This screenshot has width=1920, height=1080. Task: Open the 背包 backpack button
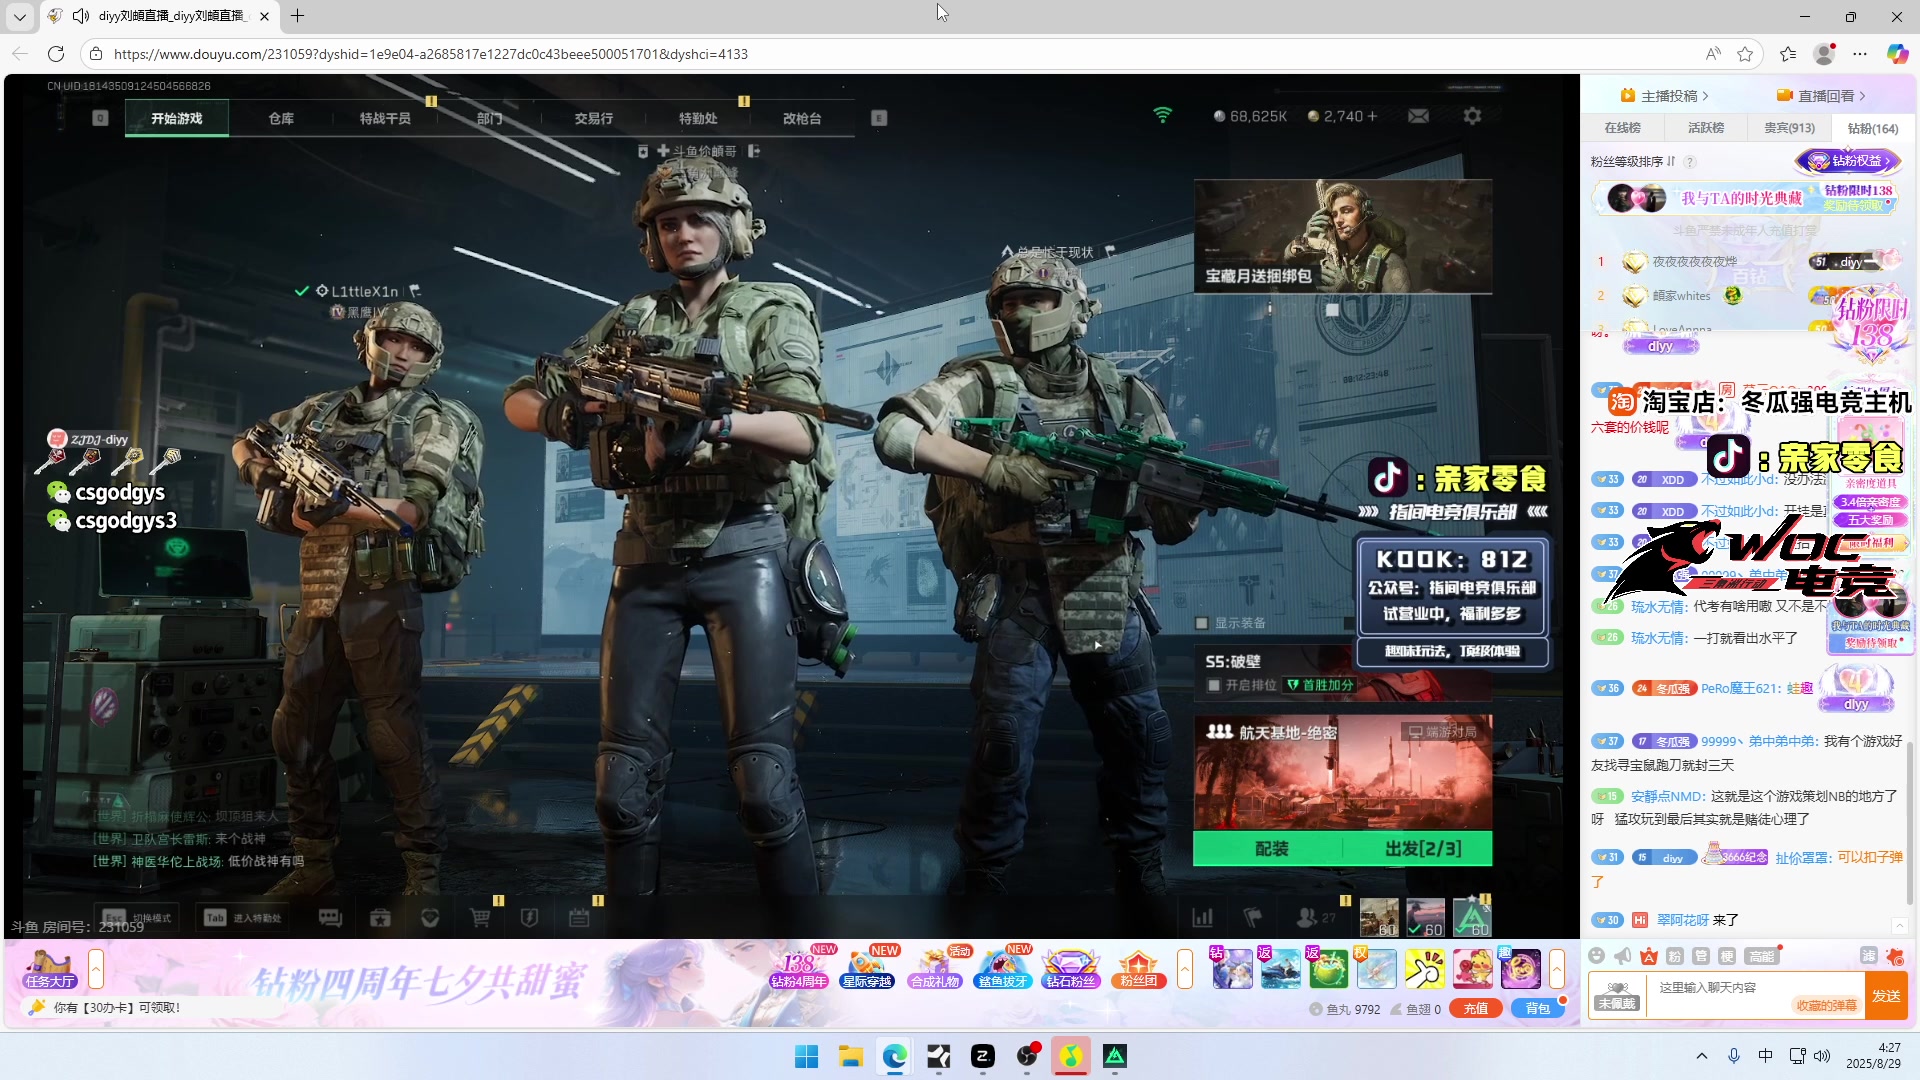click(1538, 1008)
